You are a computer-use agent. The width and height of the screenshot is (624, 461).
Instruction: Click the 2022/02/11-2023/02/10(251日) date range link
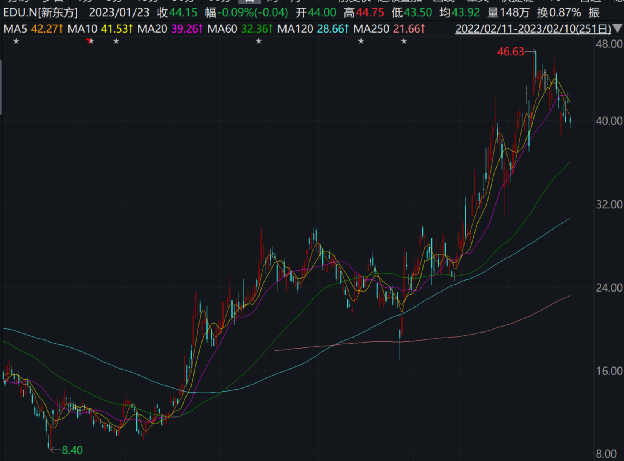(x=533, y=29)
